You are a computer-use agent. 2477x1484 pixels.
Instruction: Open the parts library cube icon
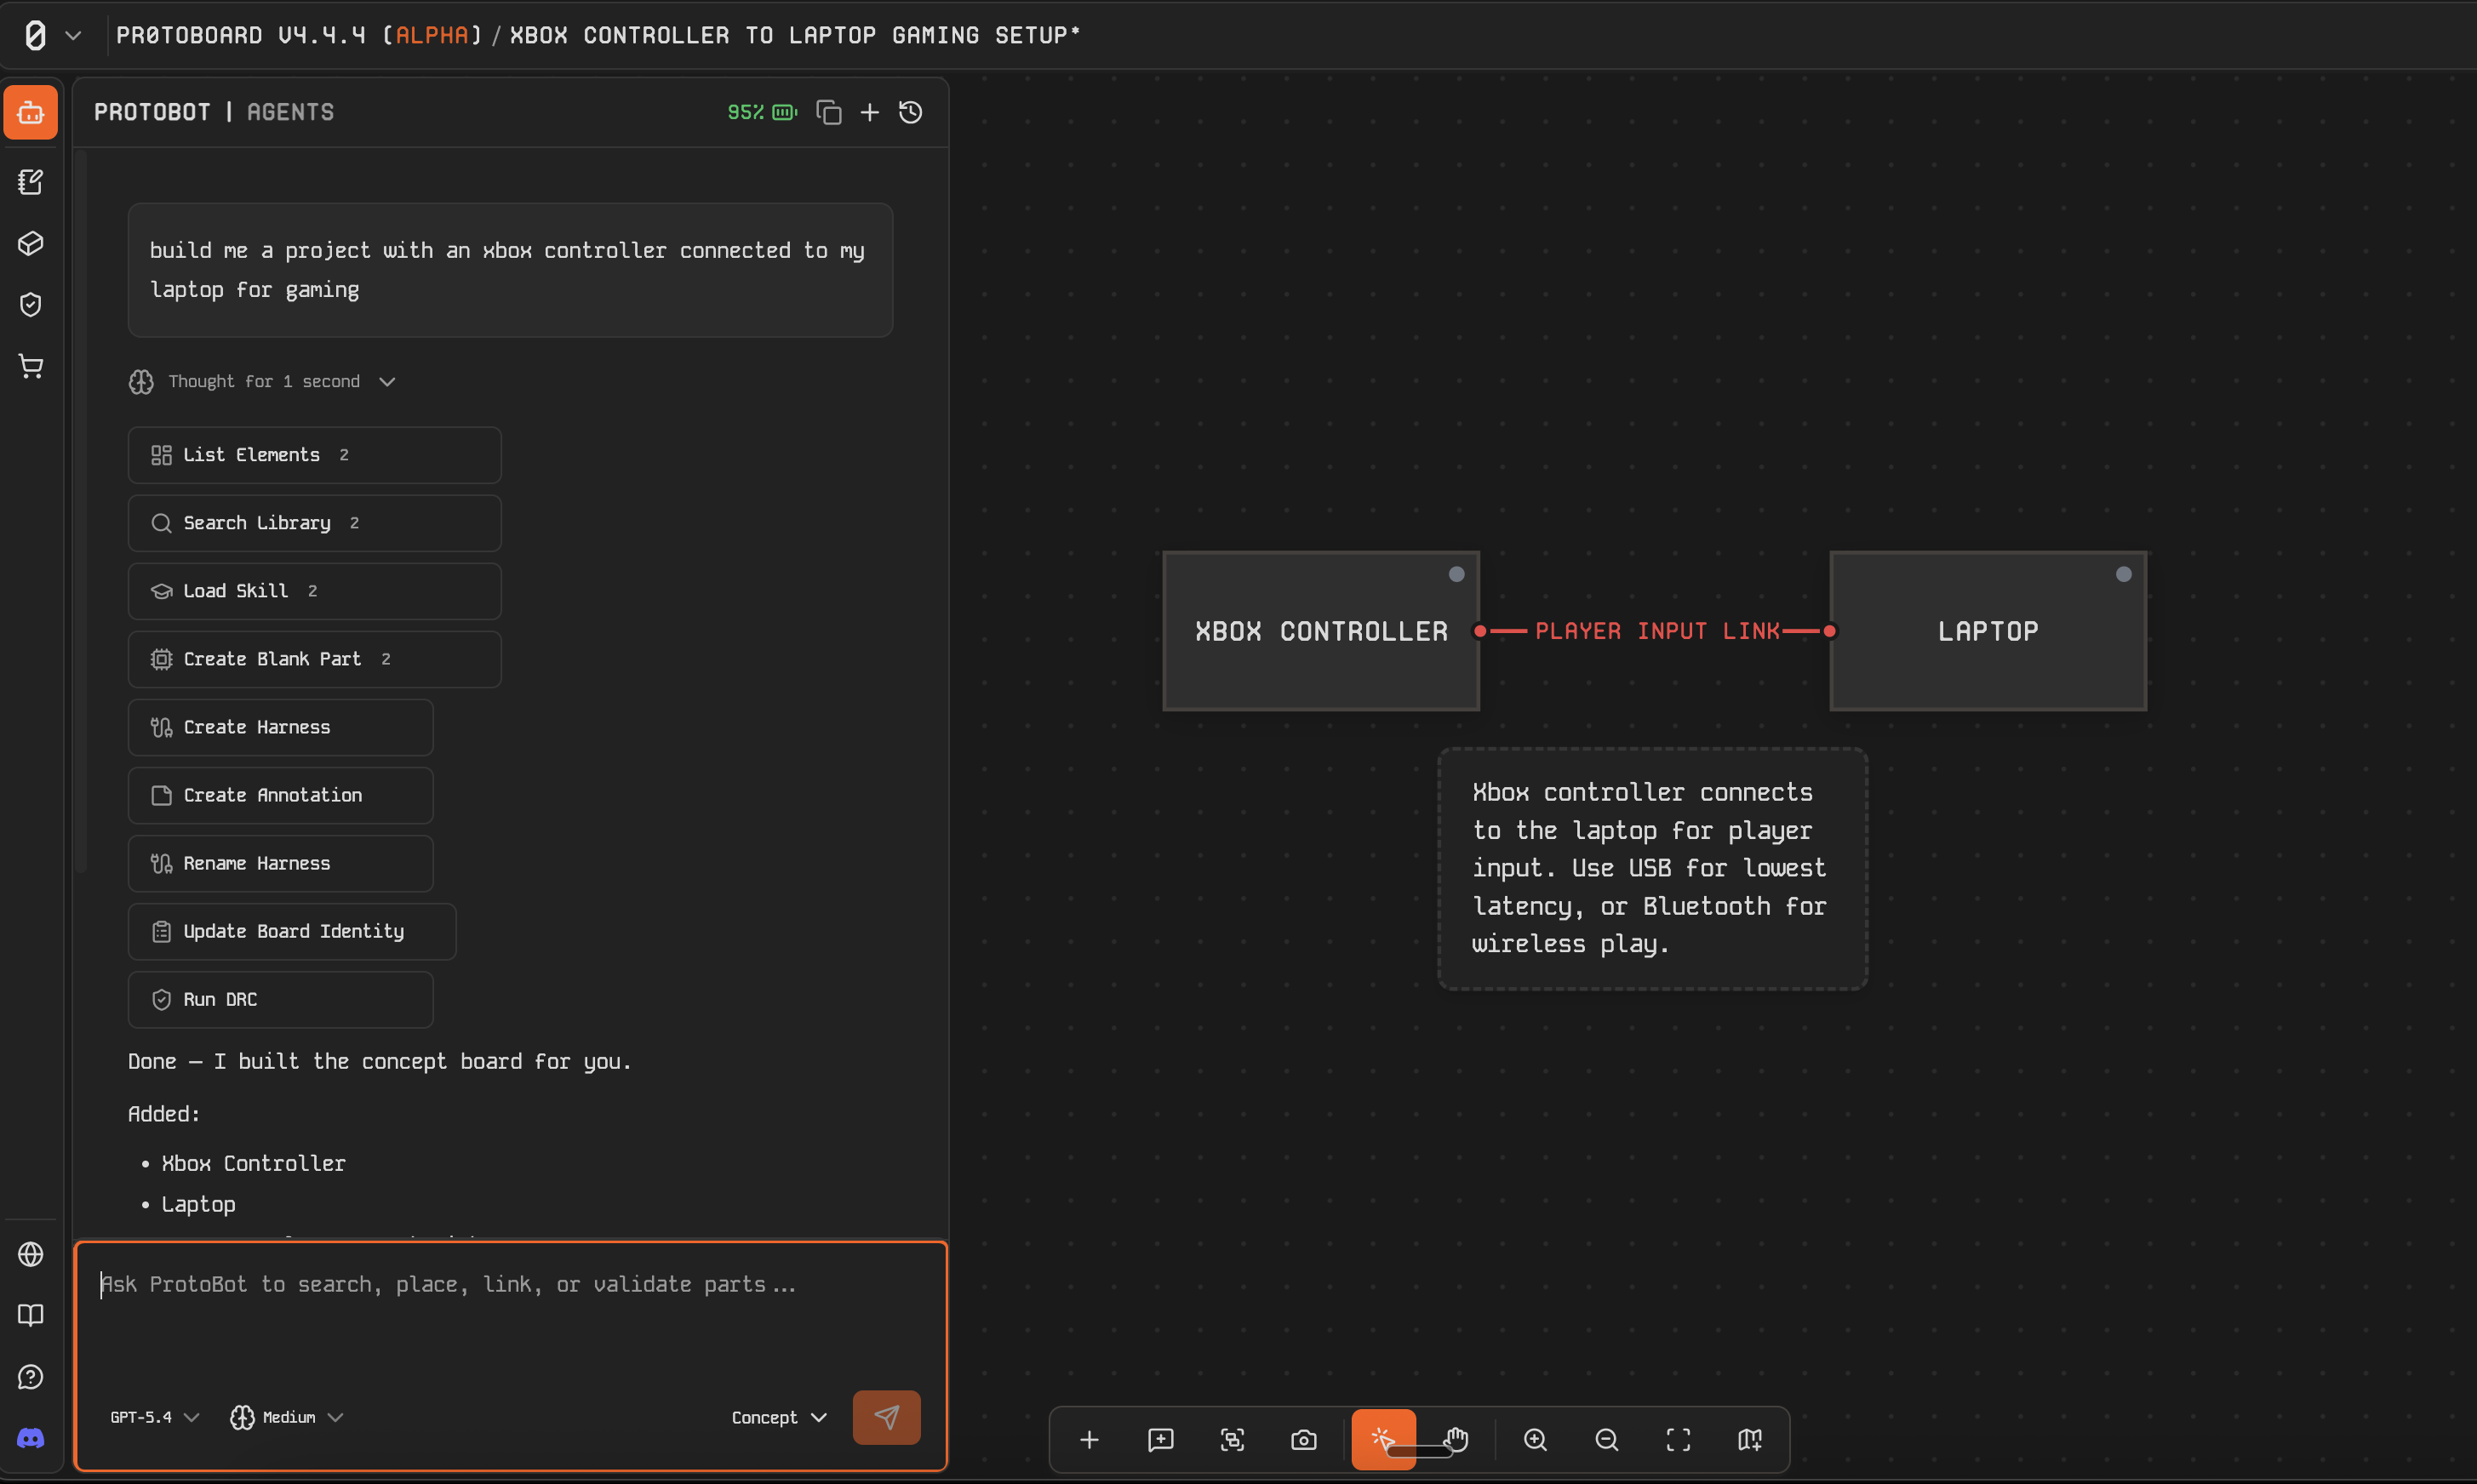point(31,243)
